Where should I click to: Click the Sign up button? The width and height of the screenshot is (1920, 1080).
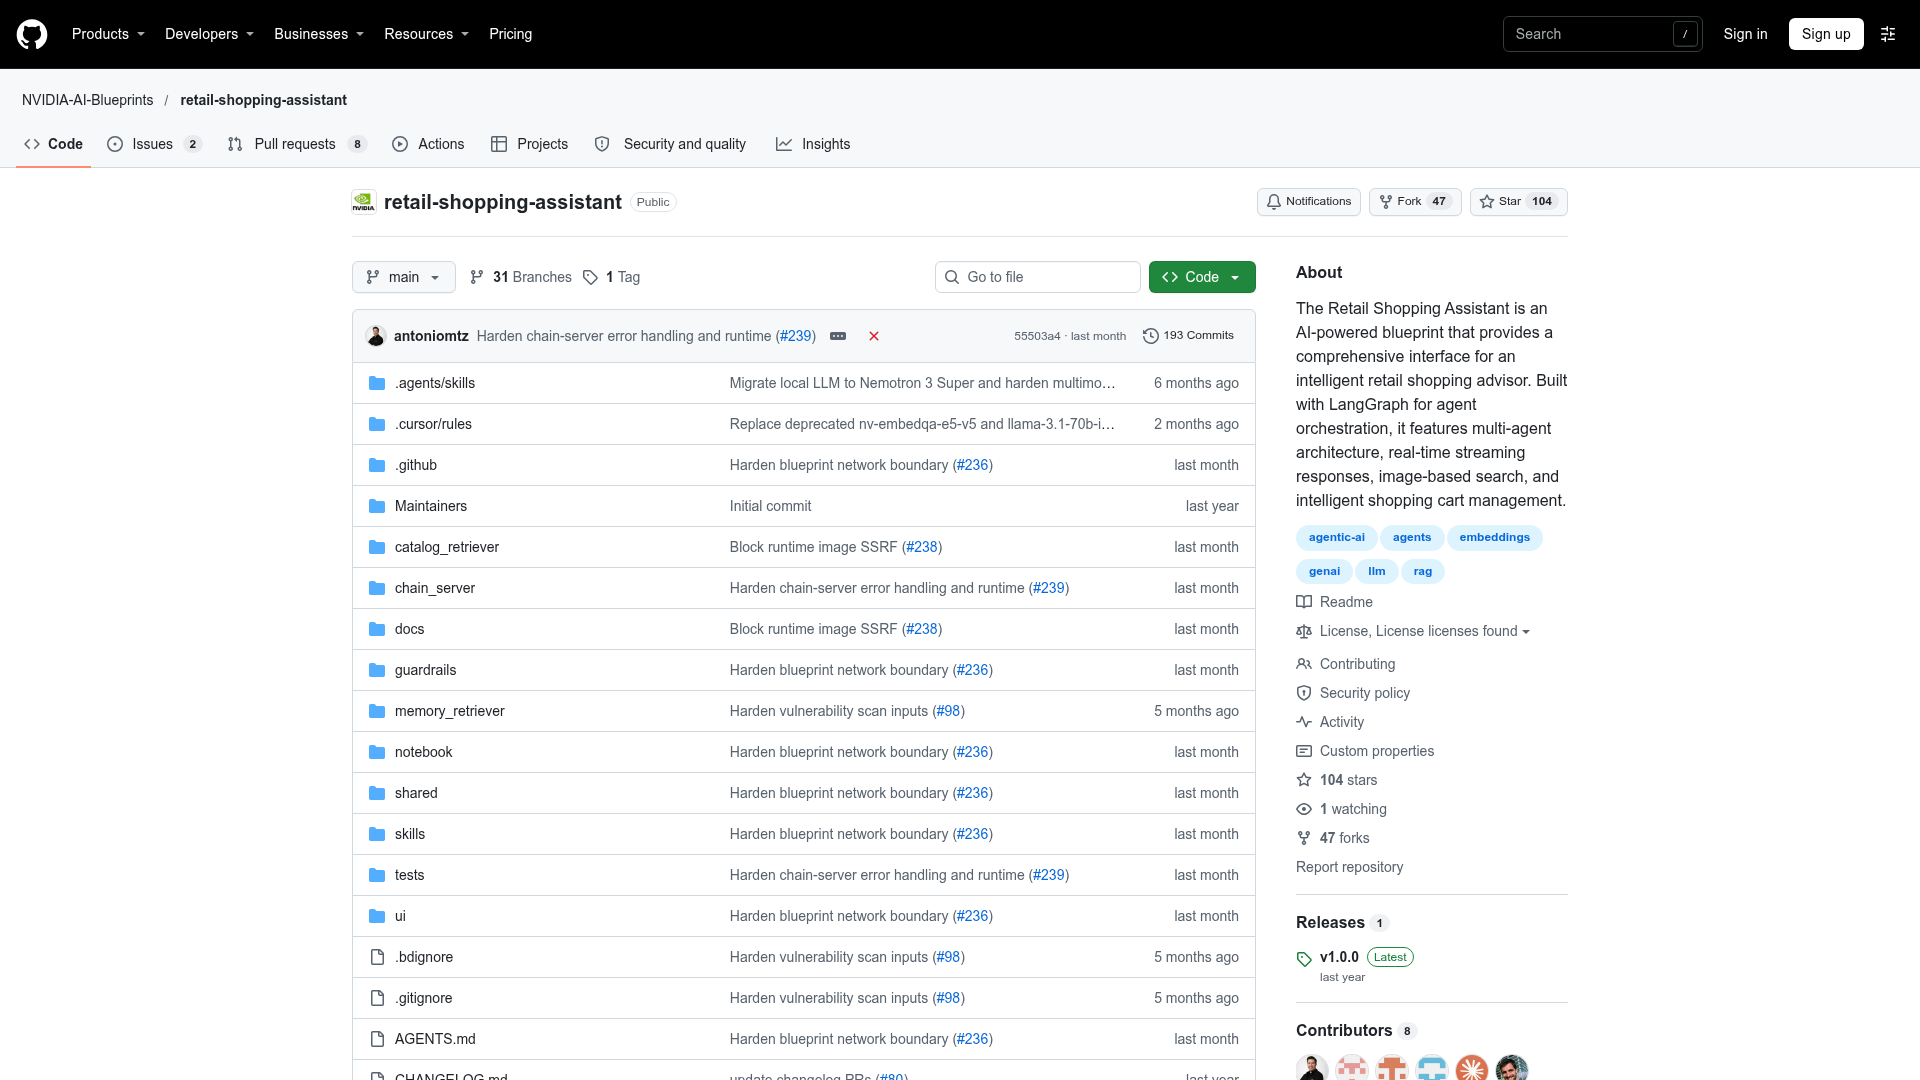(1826, 34)
